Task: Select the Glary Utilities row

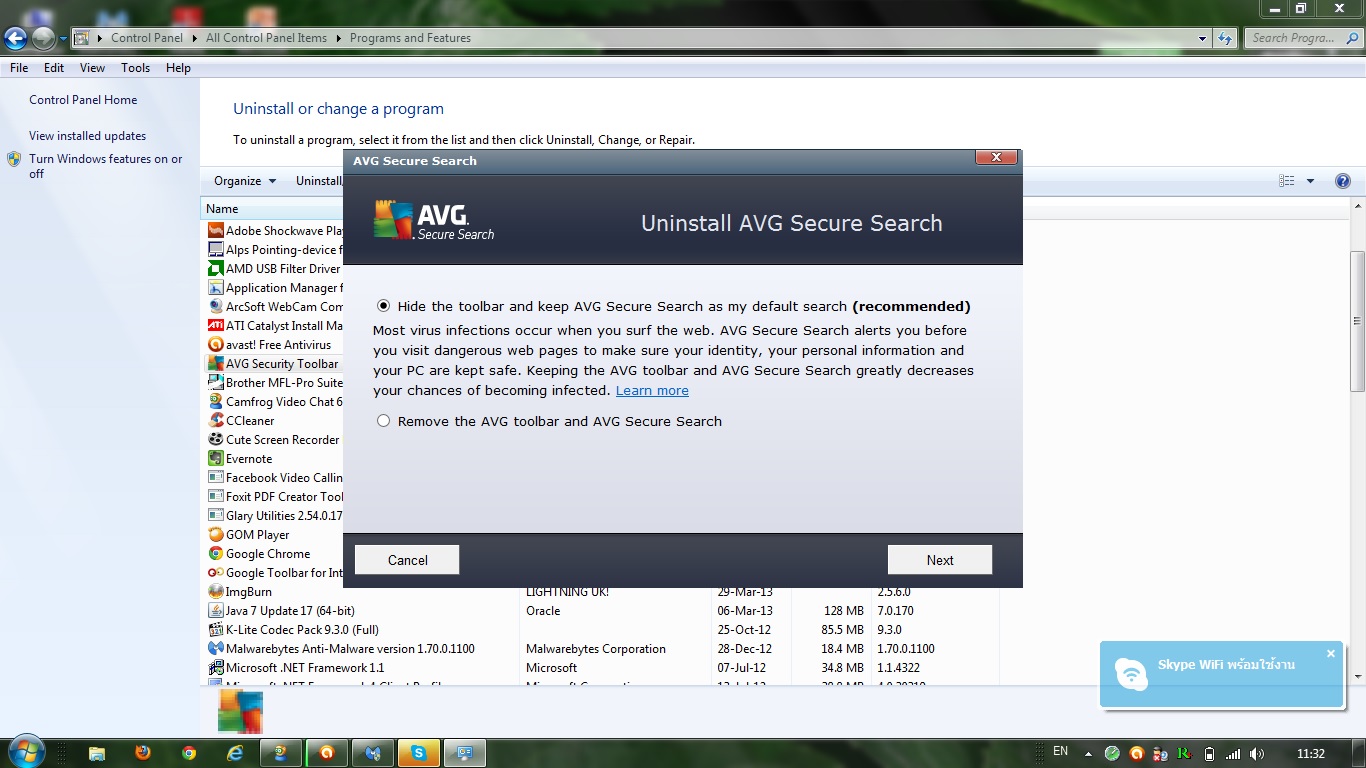Action: (x=274, y=516)
